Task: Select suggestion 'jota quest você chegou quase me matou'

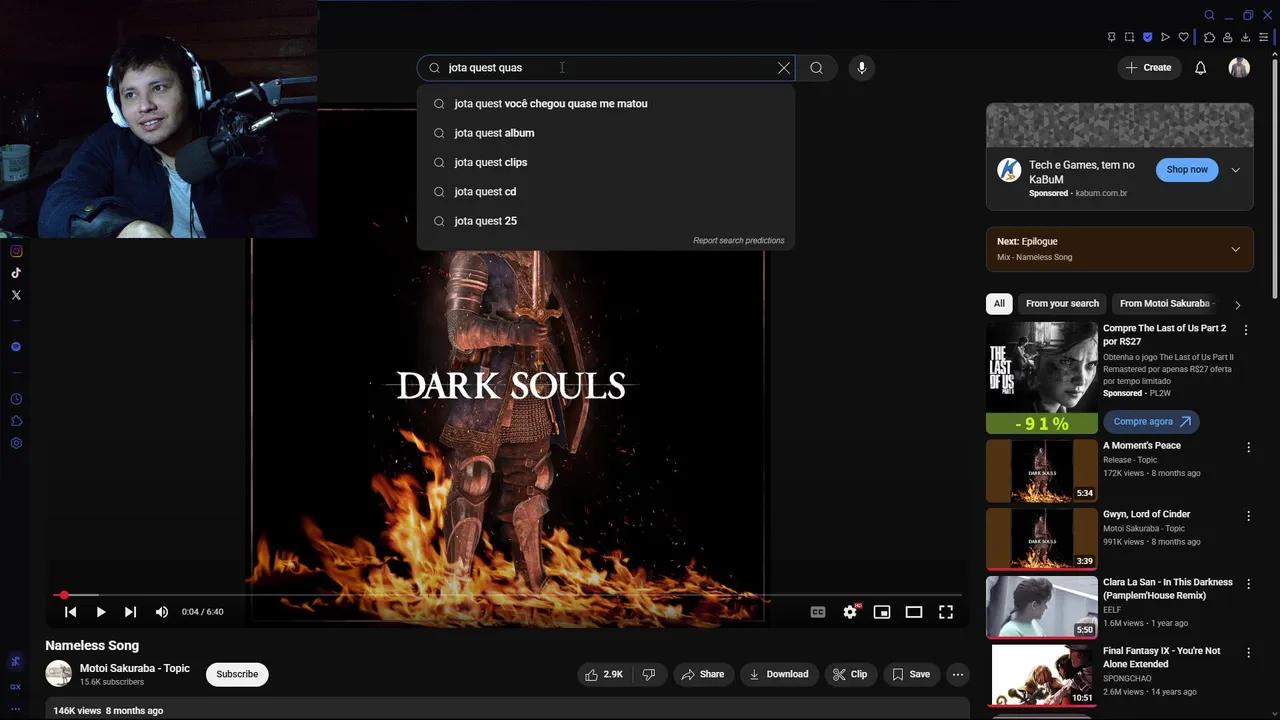Action: tap(606, 104)
